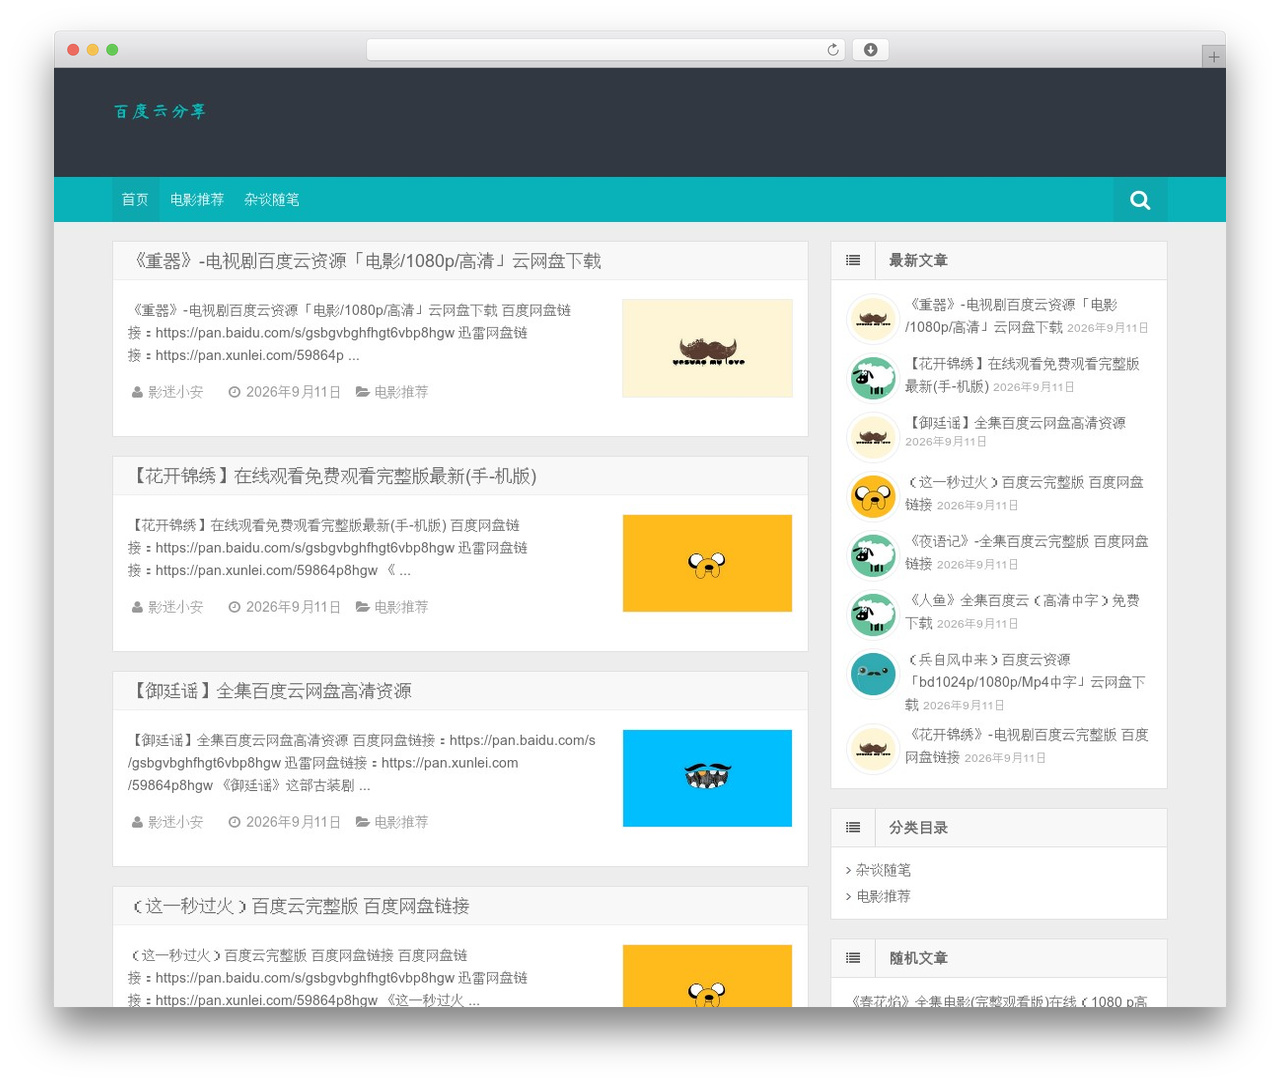Click date 2026年9月11日 under the 【花开锦绣】 article
Viewport: 1280px width, 1084px height.
(x=293, y=607)
